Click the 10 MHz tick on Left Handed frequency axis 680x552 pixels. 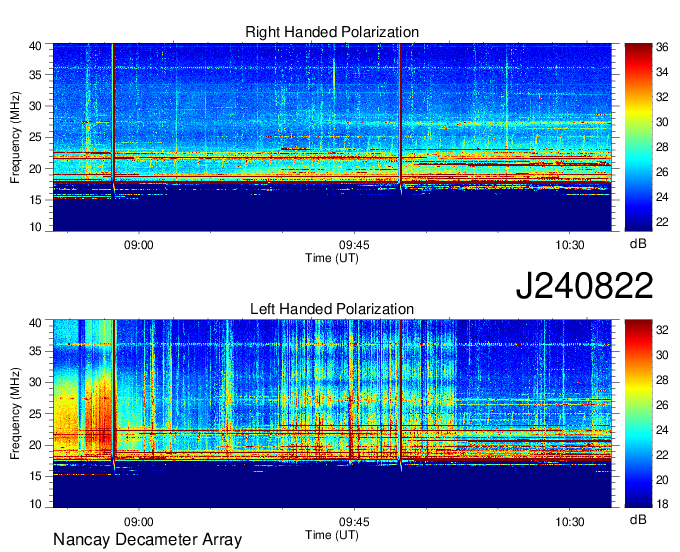(35, 503)
